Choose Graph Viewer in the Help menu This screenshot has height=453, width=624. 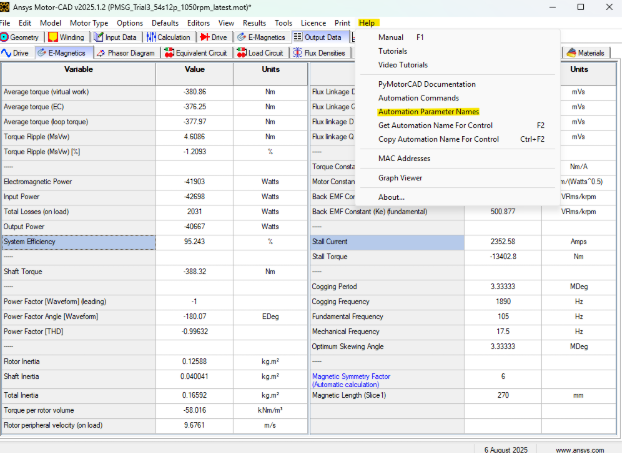tap(400, 178)
